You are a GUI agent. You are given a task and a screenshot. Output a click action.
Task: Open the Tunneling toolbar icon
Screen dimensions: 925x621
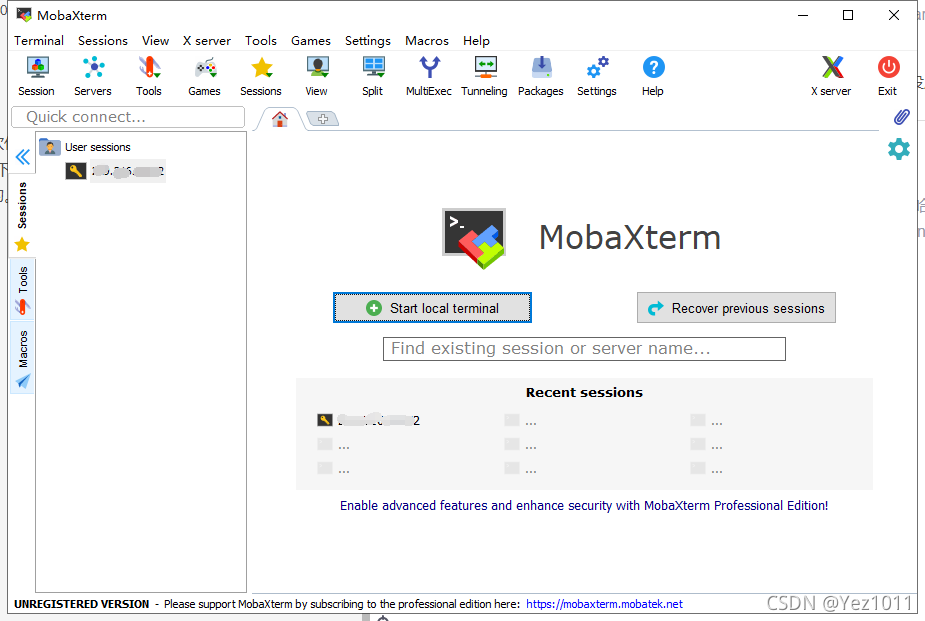[x=484, y=76]
